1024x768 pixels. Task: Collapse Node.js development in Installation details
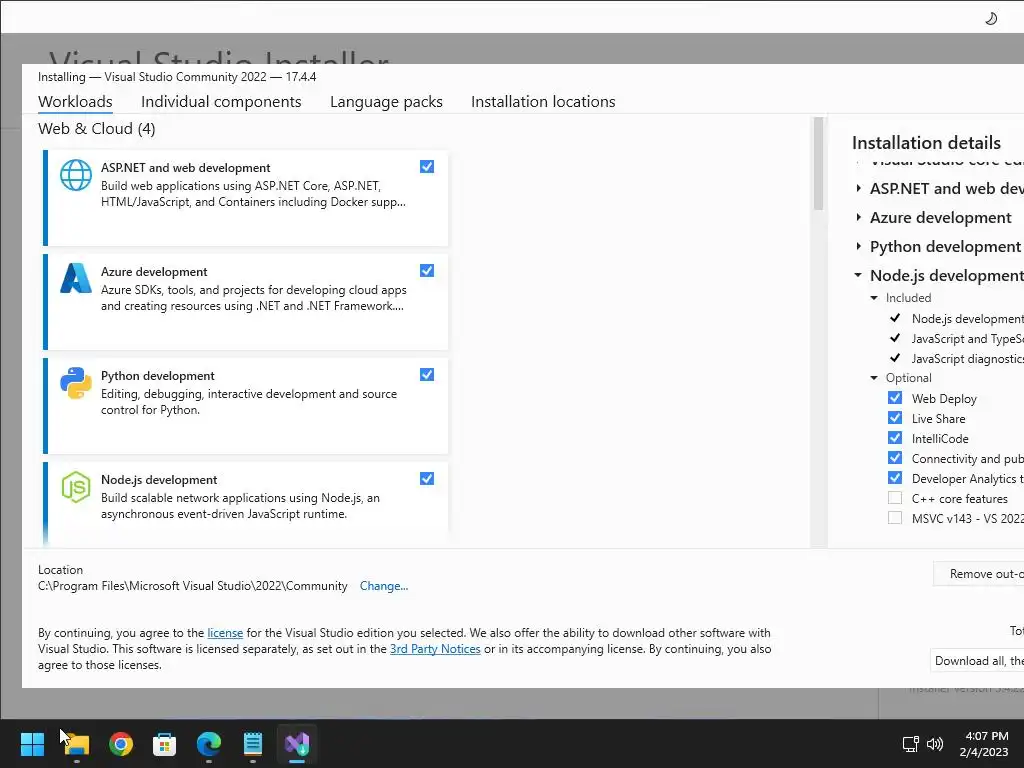point(858,275)
